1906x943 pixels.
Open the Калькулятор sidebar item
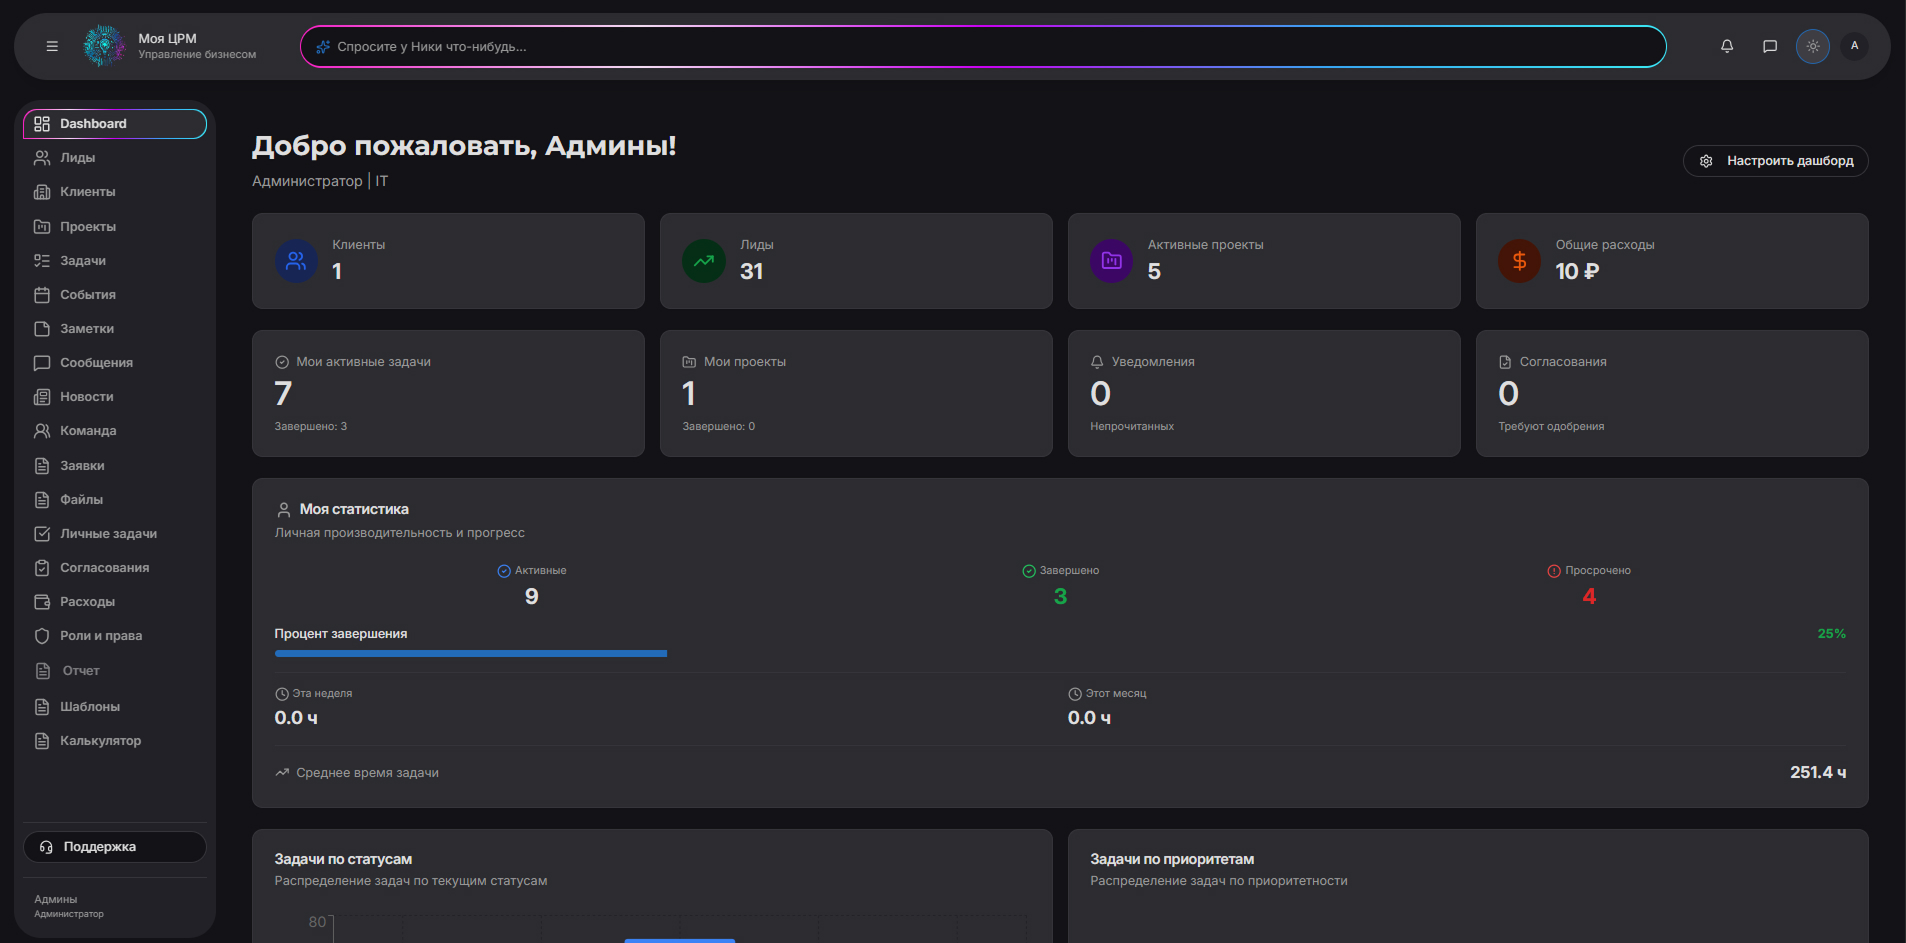[100, 741]
